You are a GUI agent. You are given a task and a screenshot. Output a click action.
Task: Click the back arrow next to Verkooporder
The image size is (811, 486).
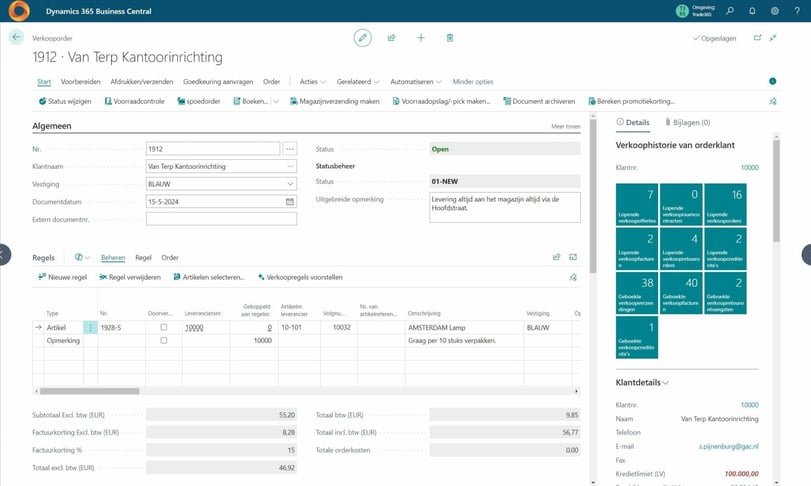pos(17,37)
